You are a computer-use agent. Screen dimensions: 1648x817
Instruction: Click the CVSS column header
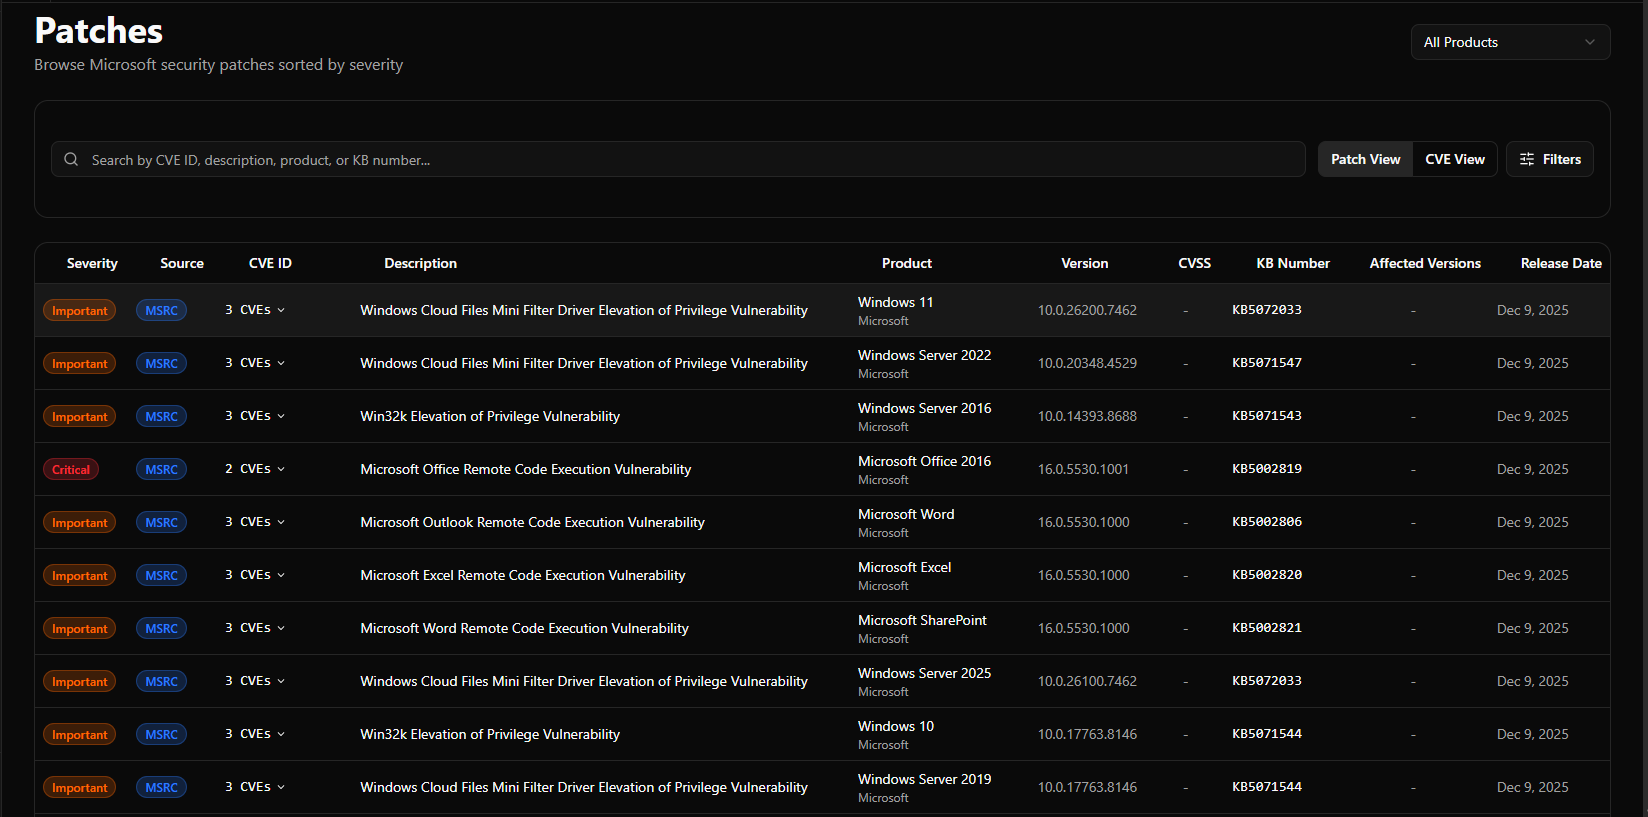pyautogui.click(x=1194, y=263)
